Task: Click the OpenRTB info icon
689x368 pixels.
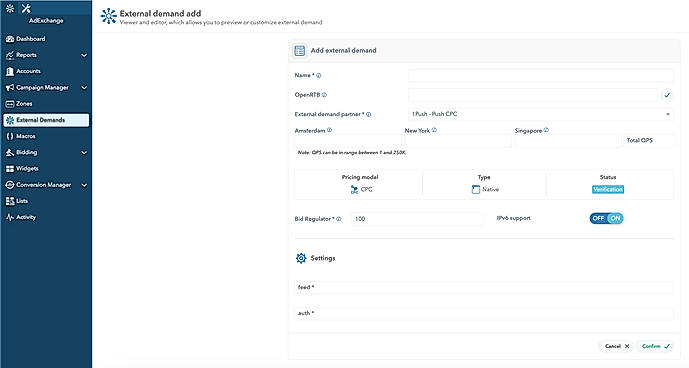Action: 324,95
